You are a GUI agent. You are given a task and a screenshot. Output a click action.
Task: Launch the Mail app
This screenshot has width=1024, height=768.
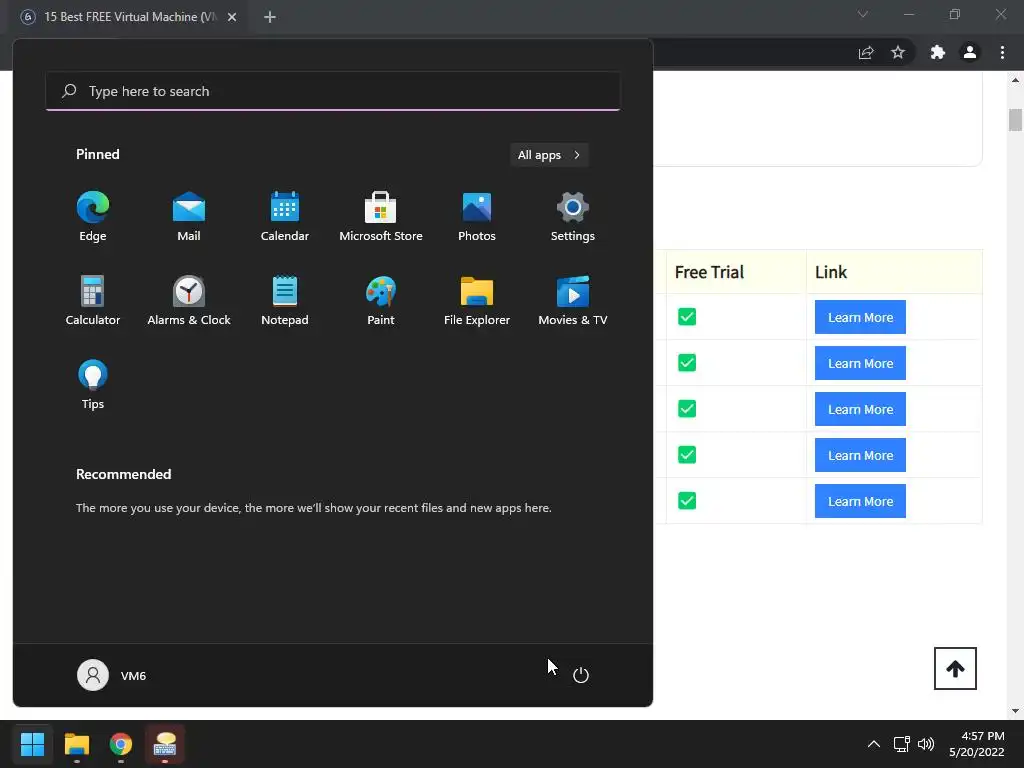(189, 217)
